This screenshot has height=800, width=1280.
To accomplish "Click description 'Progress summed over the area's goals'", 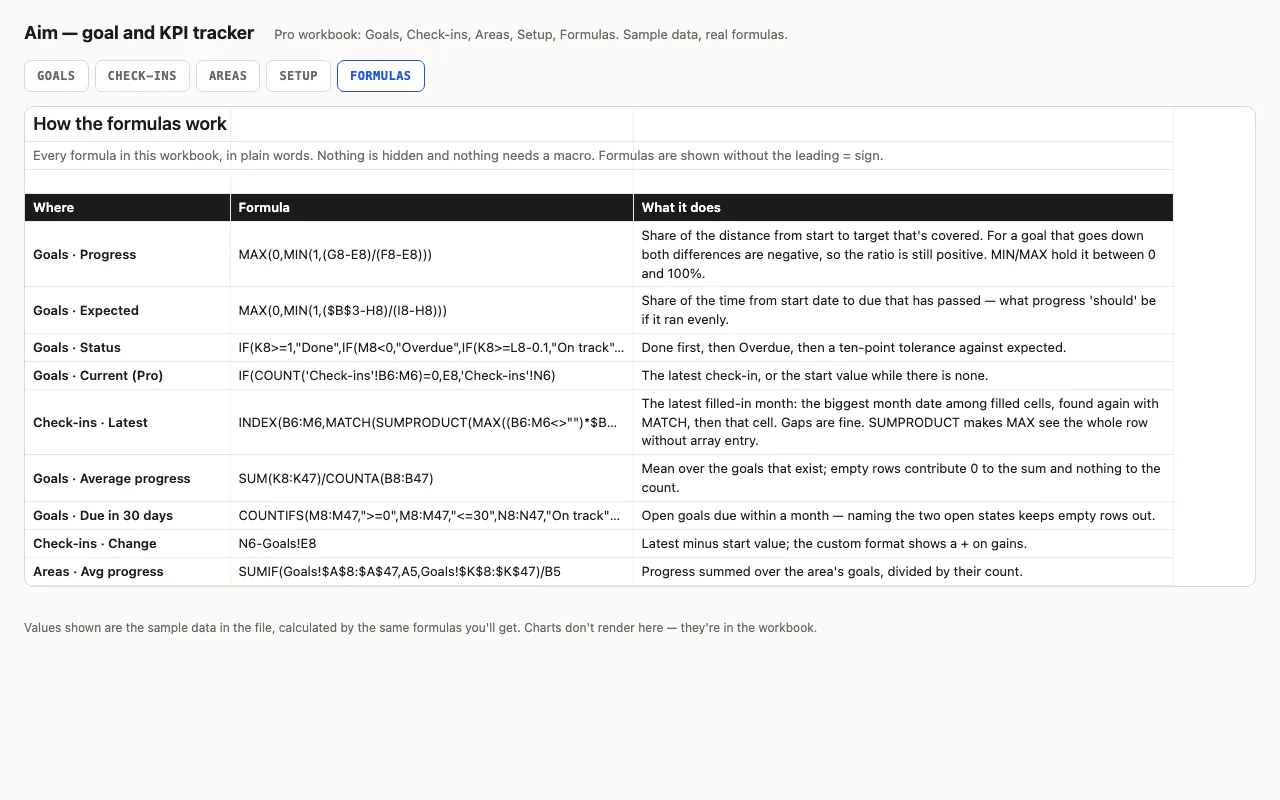I will pyautogui.click(x=903, y=572).
